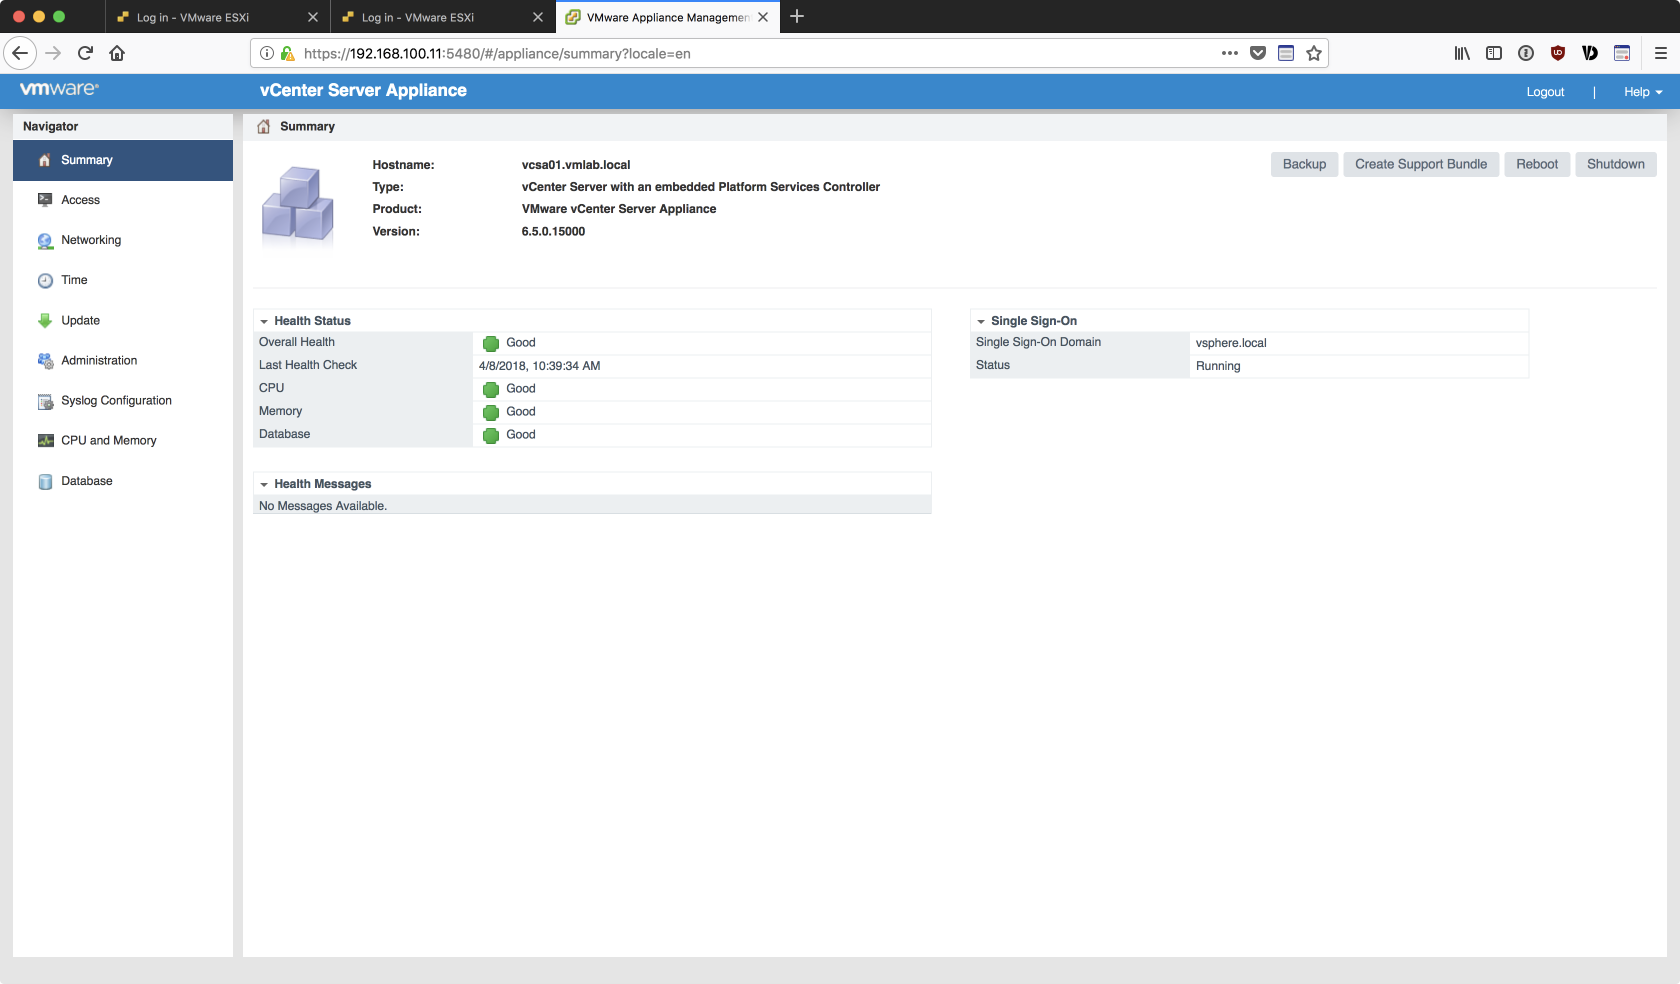The height and width of the screenshot is (984, 1680).
Task: Click the Networking globe icon in Navigator
Action: tap(45, 241)
